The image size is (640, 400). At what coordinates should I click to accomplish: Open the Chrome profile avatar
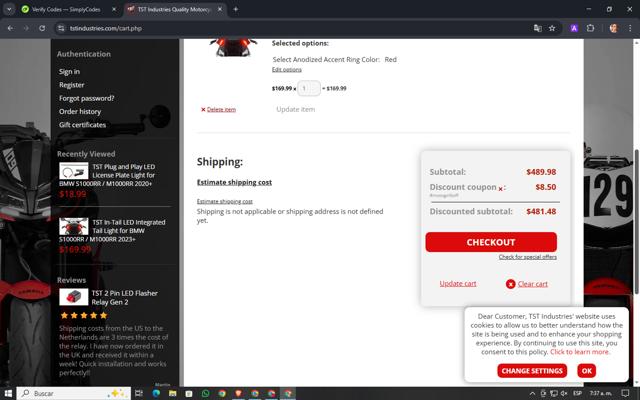point(613,28)
